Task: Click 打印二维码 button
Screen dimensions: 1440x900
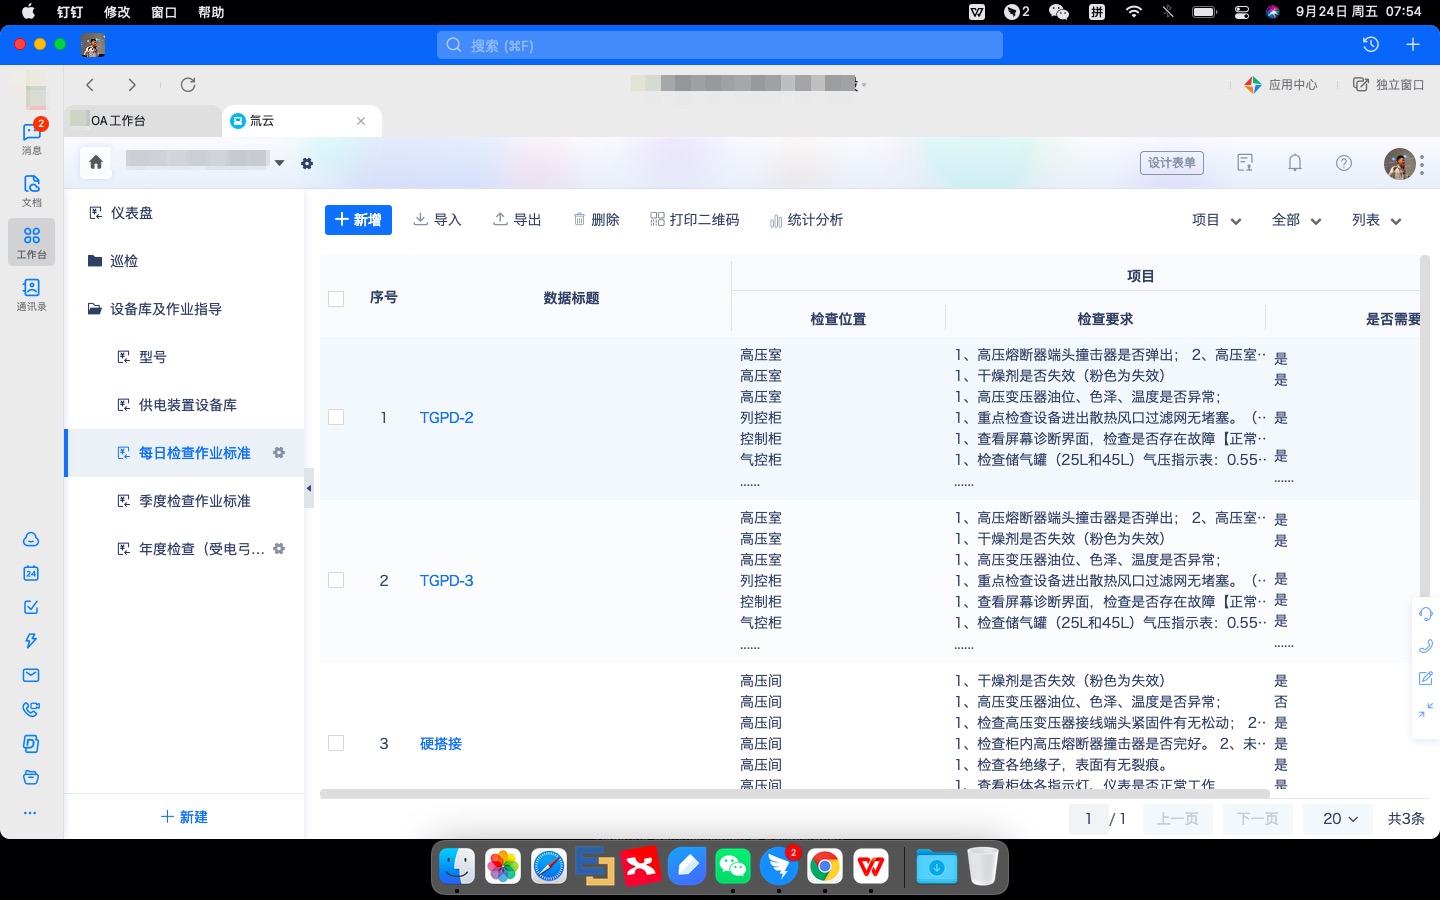Action: coord(694,220)
